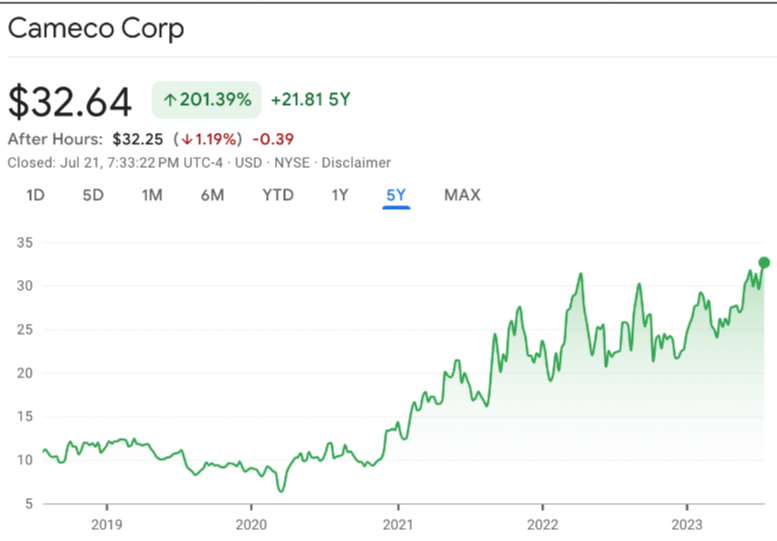Click the green 201.39% gain badge
777x541 pixels.
pyautogui.click(x=207, y=100)
